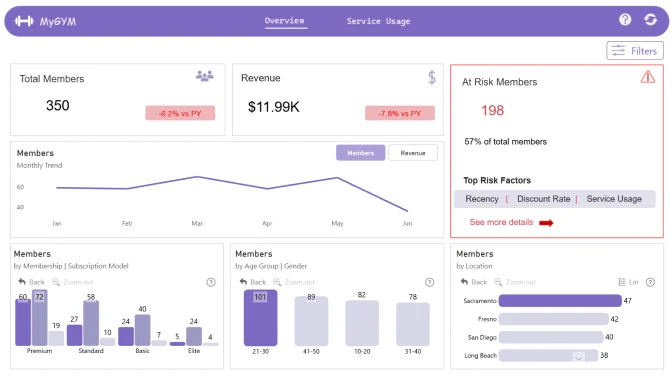Click the refresh icon in the header

[x=651, y=19]
